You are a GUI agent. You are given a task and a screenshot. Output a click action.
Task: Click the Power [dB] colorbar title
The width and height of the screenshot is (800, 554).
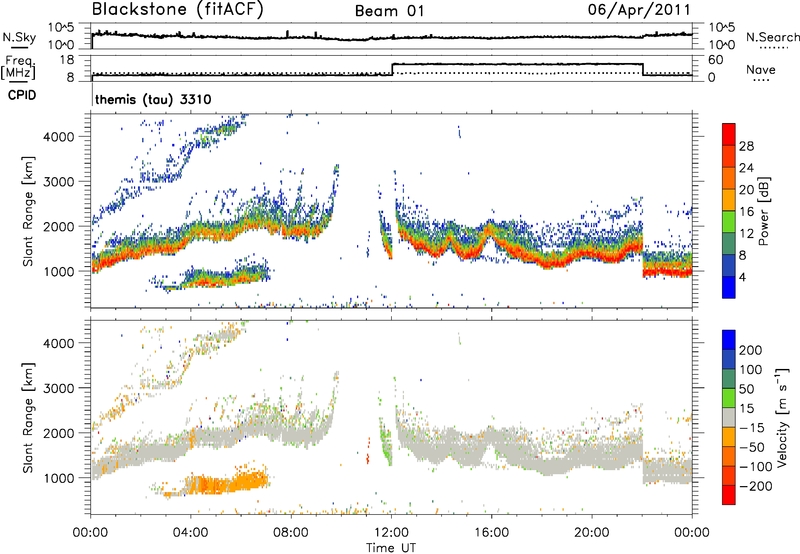tap(764, 211)
